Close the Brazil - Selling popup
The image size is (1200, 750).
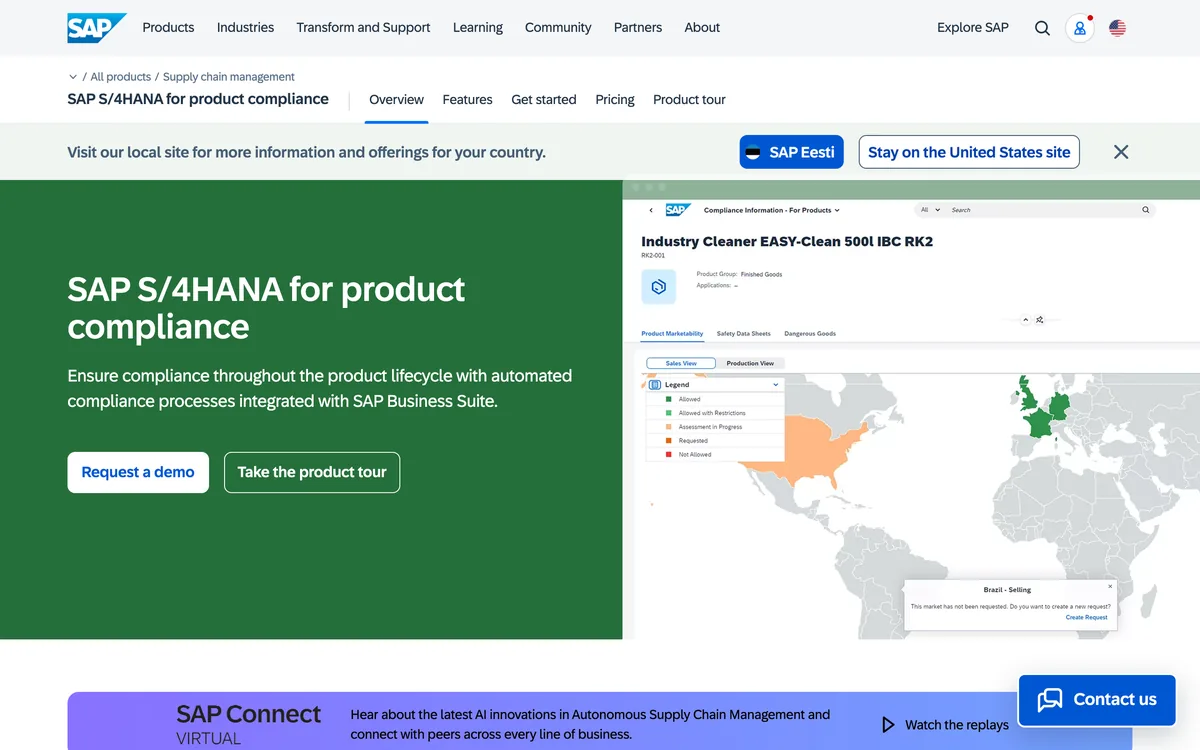1110,586
